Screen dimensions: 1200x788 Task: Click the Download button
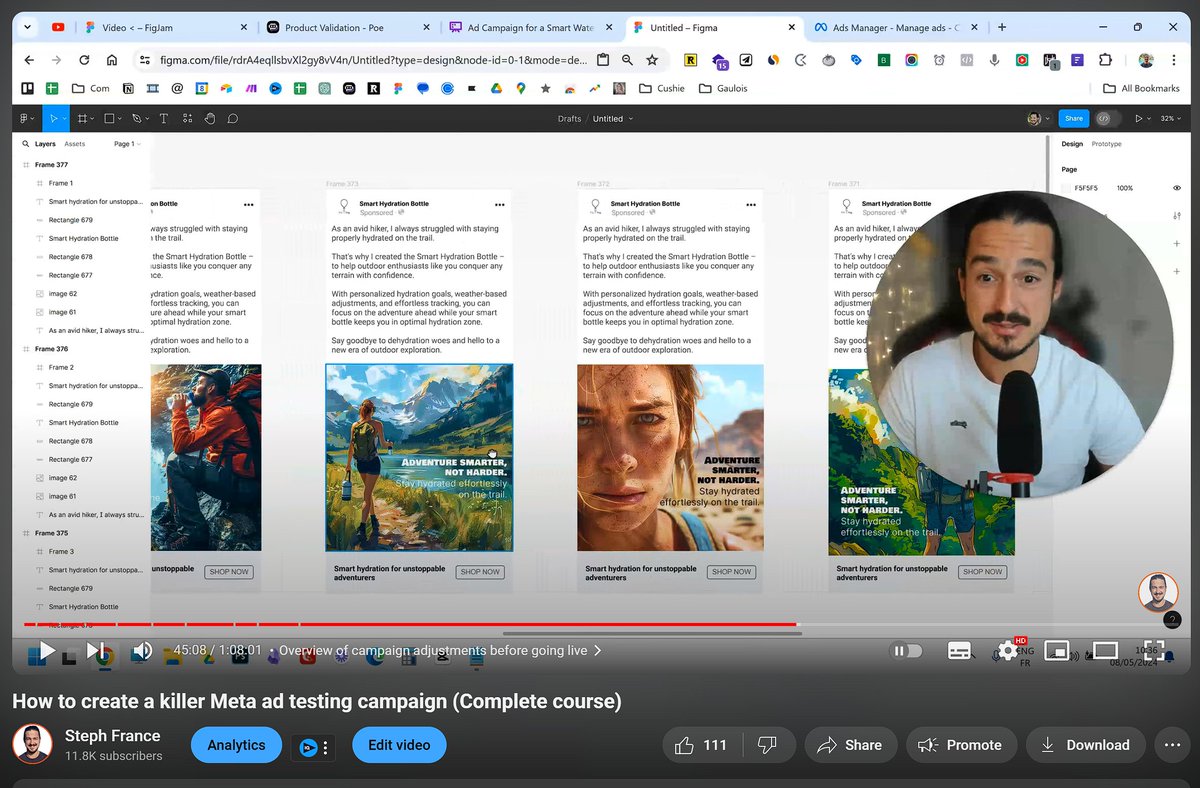[x=1086, y=745]
